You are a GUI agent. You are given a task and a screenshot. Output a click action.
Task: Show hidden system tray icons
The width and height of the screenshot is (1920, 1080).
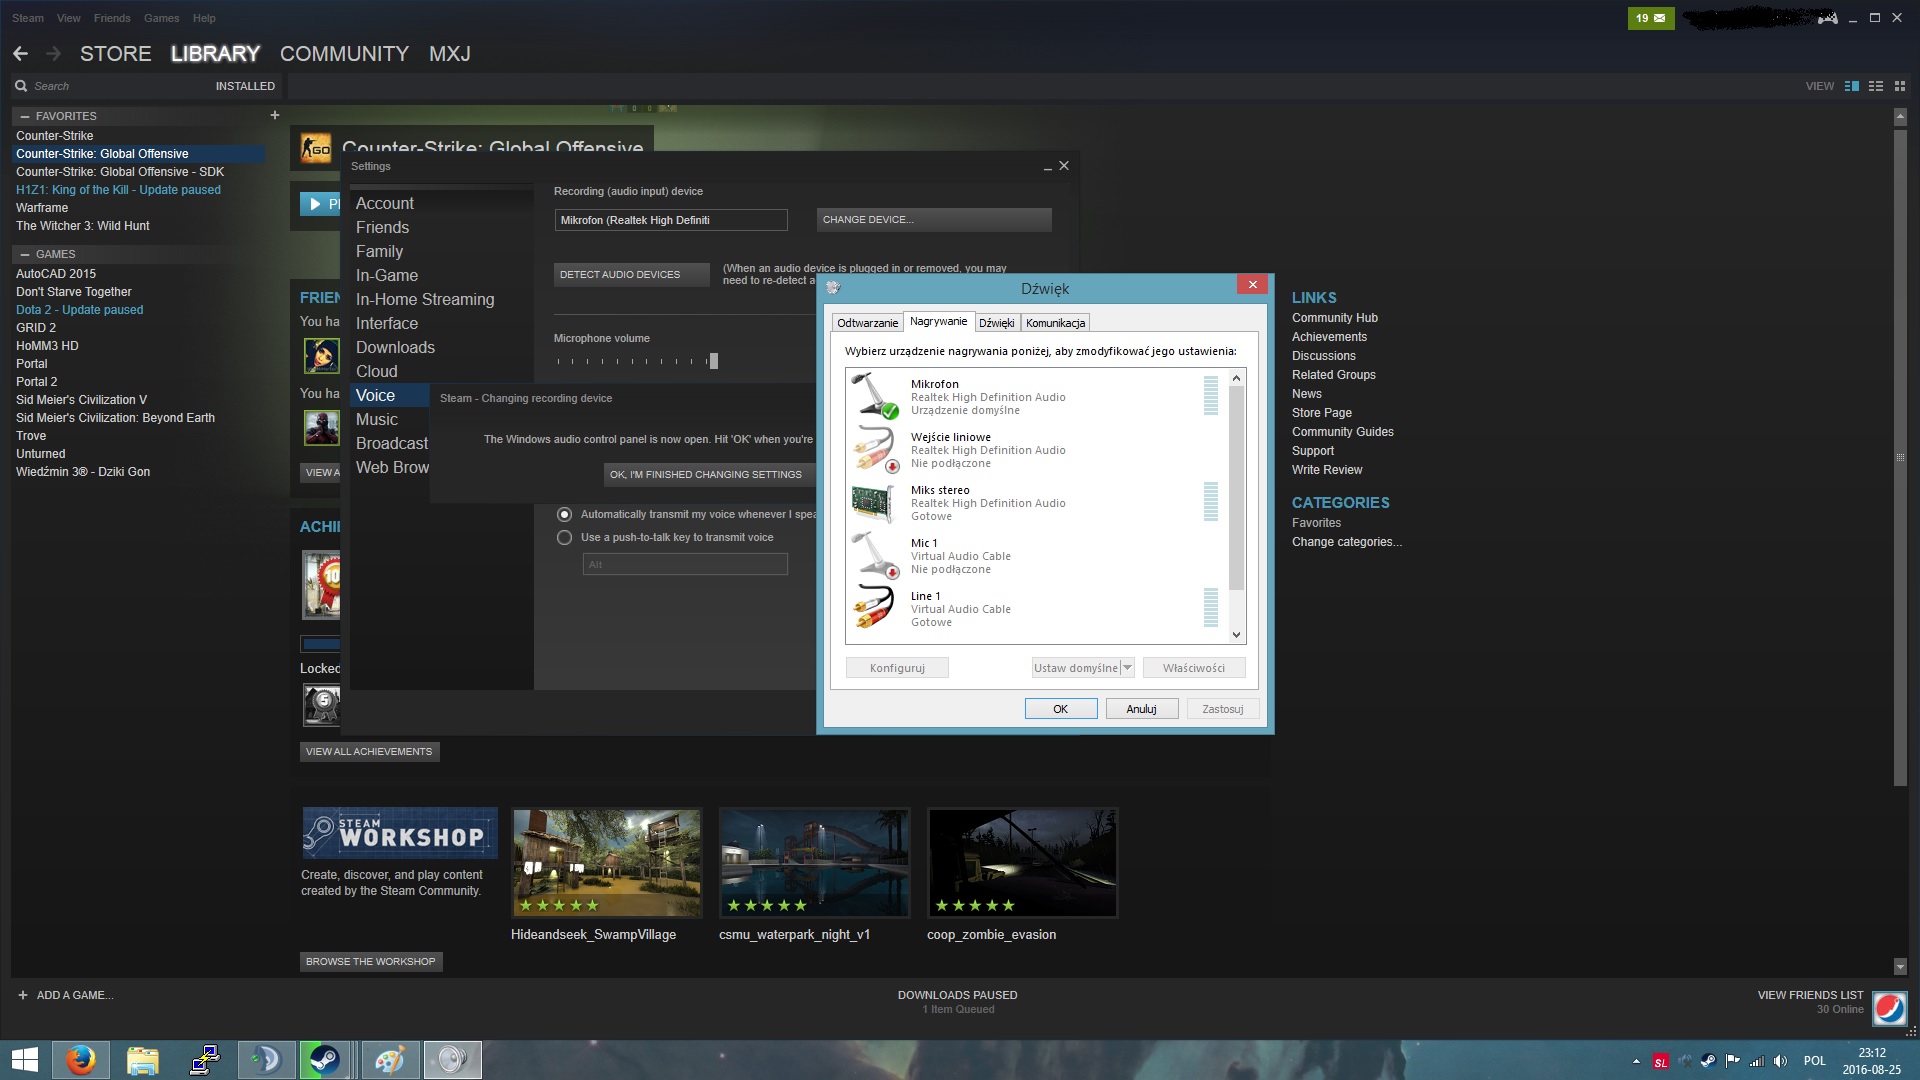pos(1636,1061)
